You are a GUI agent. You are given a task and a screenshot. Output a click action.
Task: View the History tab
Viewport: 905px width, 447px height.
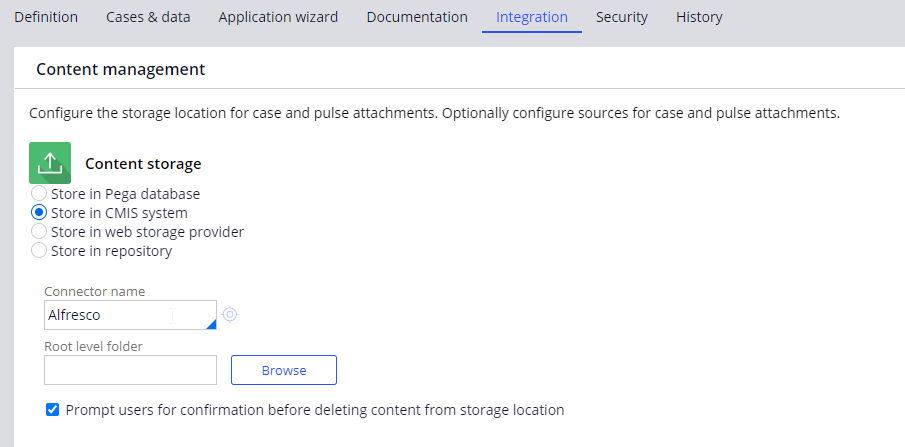pos(699,17)
